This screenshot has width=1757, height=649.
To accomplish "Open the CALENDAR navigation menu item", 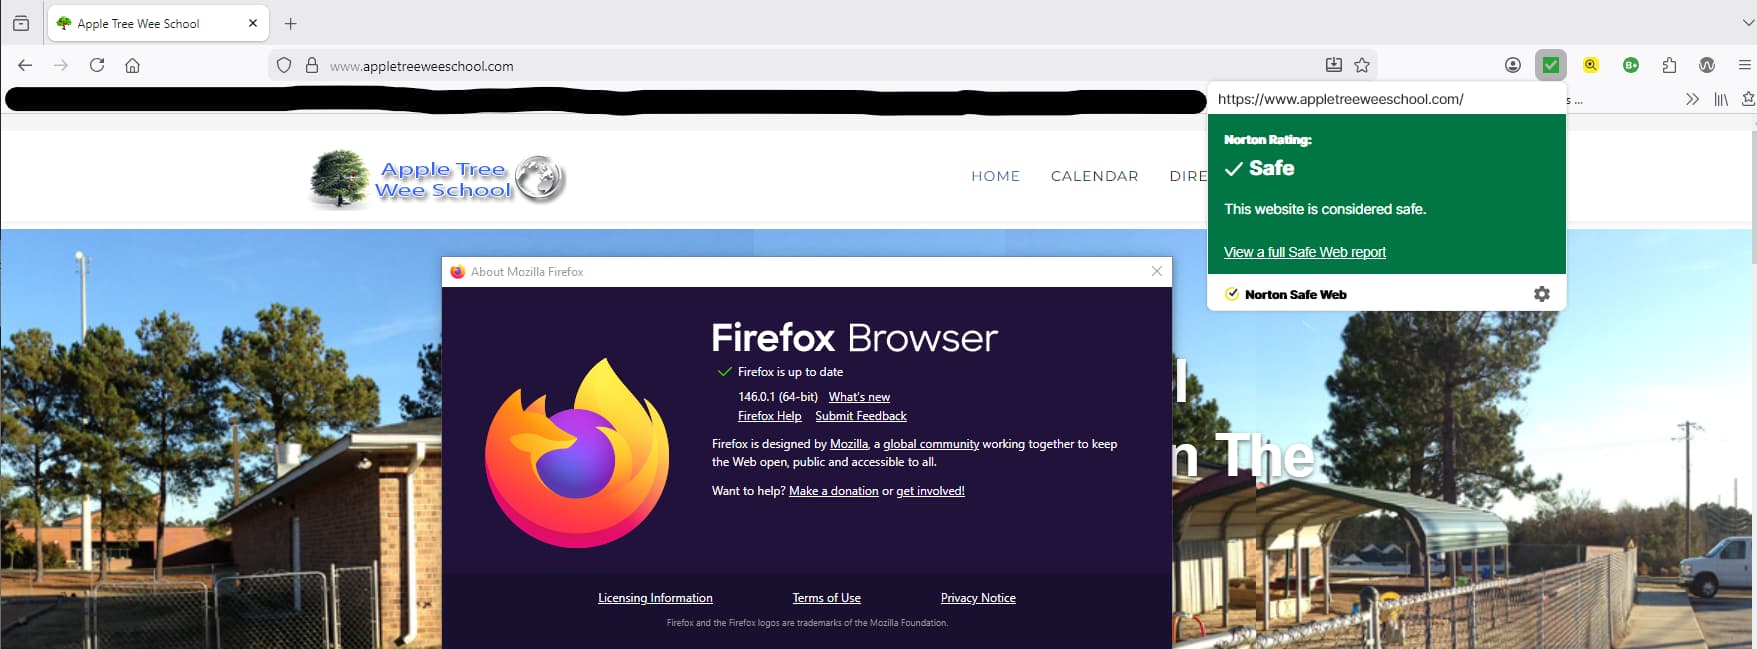I will [1094, 176].
